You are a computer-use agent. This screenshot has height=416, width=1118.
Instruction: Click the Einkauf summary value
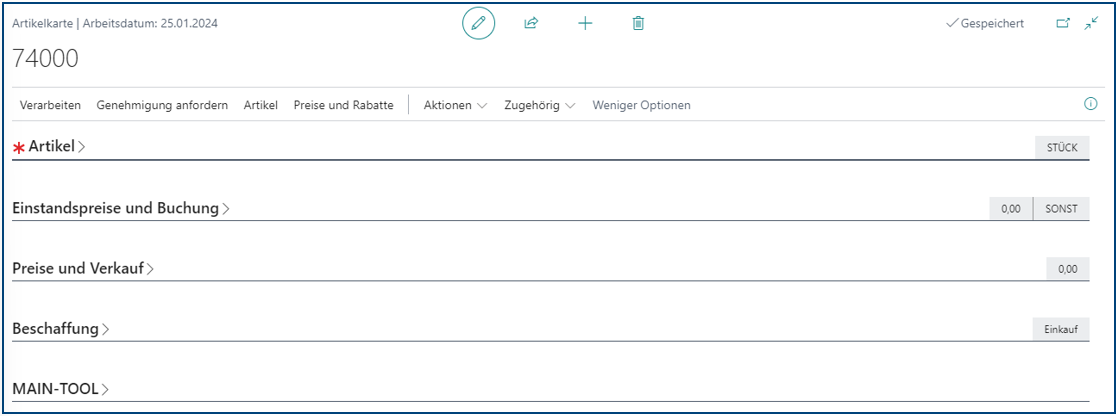click(x=1061, y=329)
